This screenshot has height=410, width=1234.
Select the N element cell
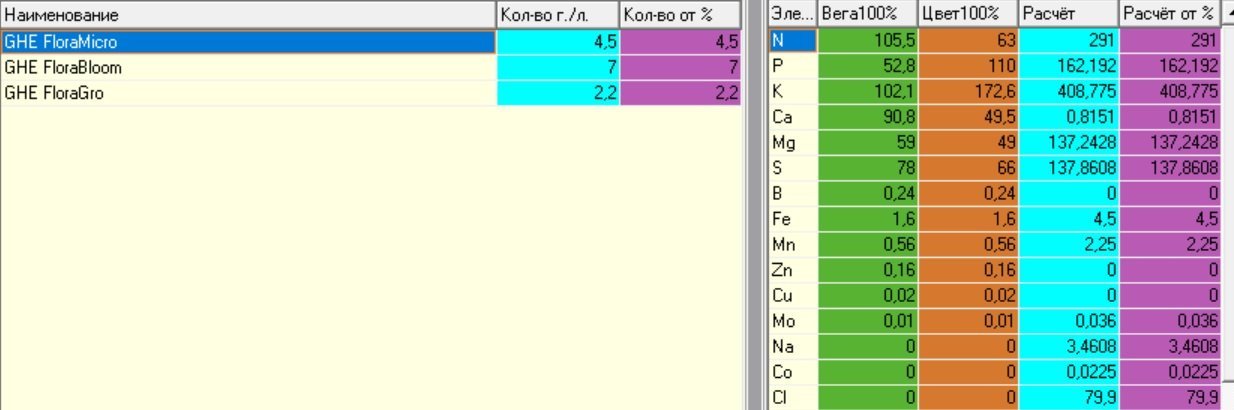point(792,41)
